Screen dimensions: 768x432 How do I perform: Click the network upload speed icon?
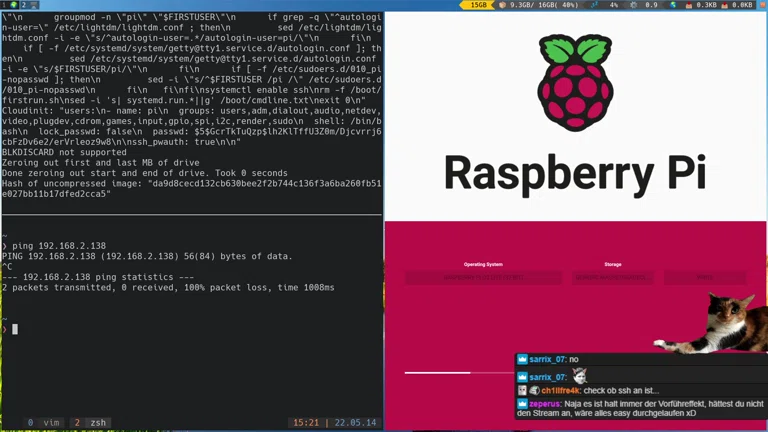pos(725,6)
